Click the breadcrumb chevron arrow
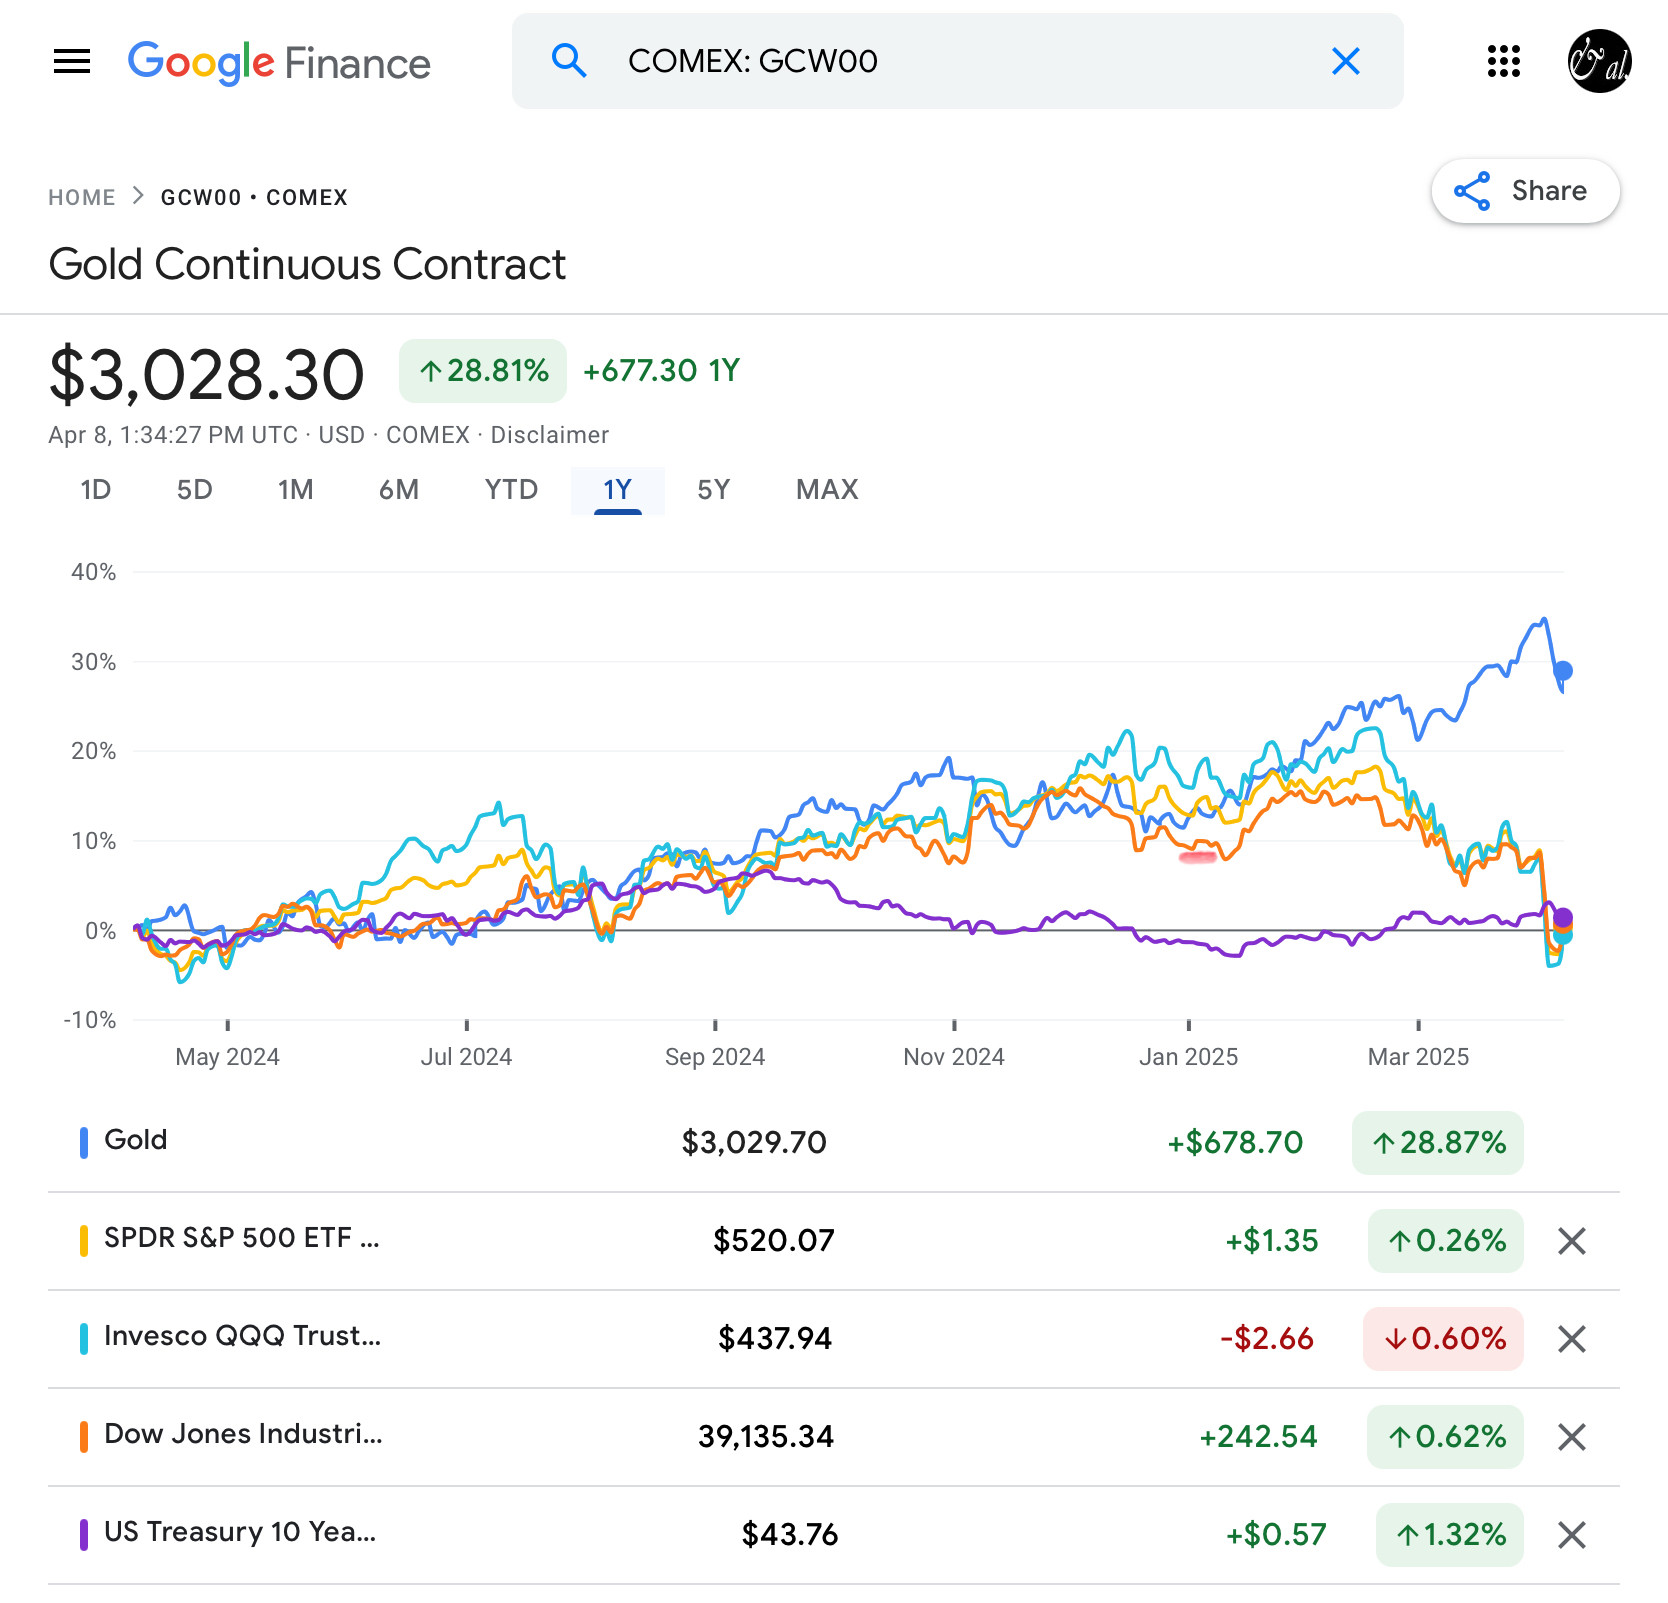The image size is (1668, 1603). (x=139, y=196)
